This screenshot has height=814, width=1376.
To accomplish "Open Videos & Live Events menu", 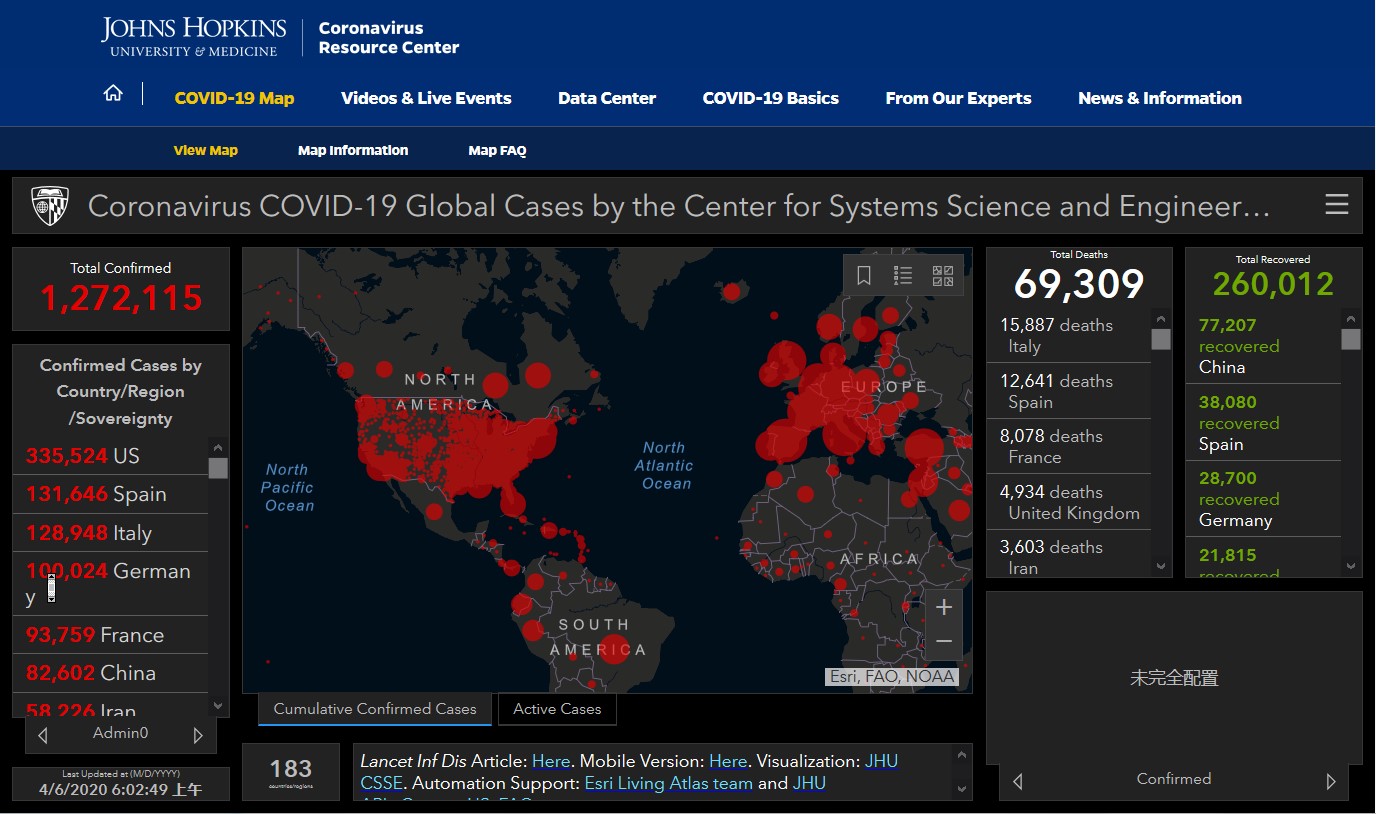I will pos(426,98).
